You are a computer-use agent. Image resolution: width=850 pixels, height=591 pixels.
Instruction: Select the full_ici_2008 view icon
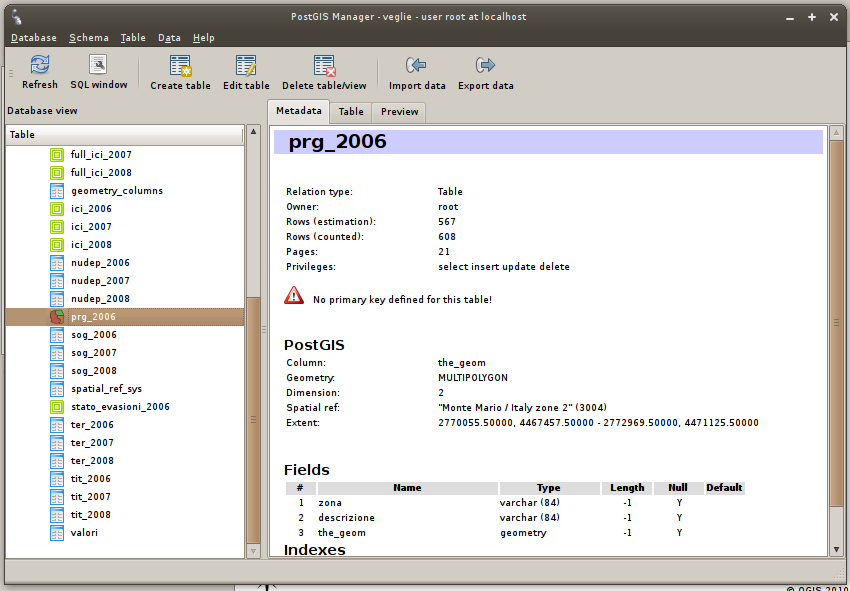pos(57,172)
